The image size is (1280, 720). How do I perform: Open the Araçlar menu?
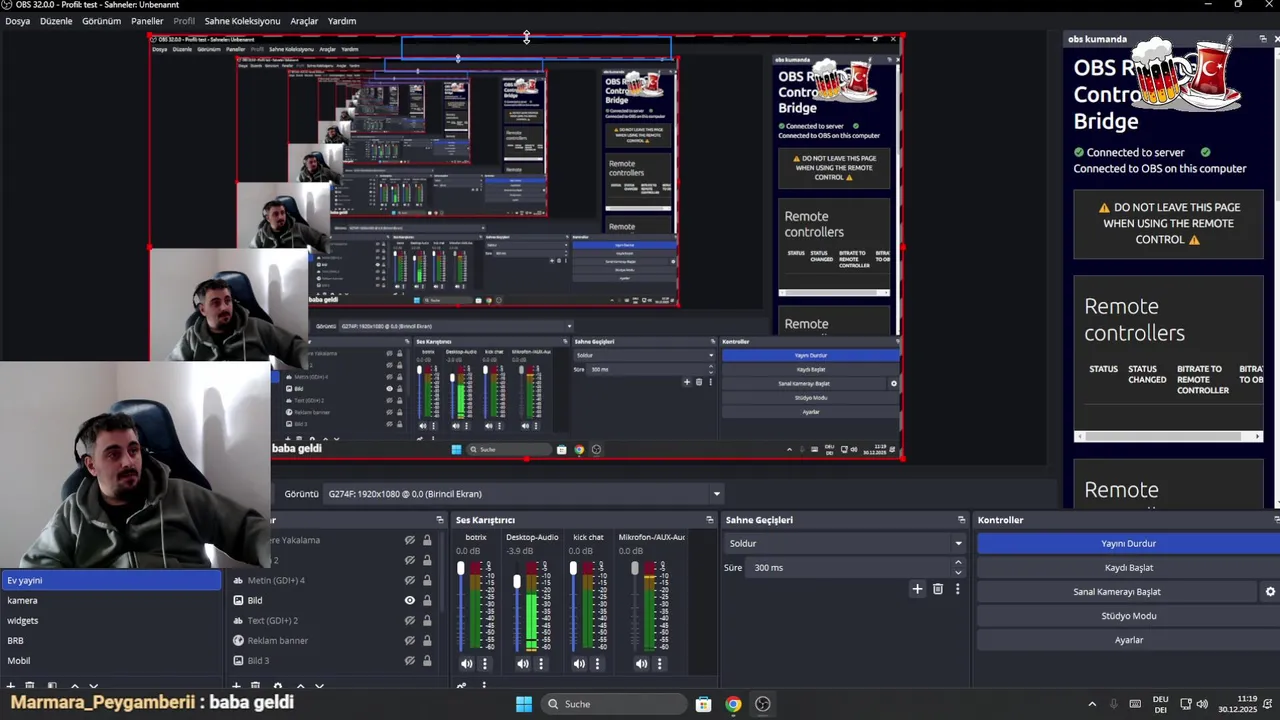point(304,21)
